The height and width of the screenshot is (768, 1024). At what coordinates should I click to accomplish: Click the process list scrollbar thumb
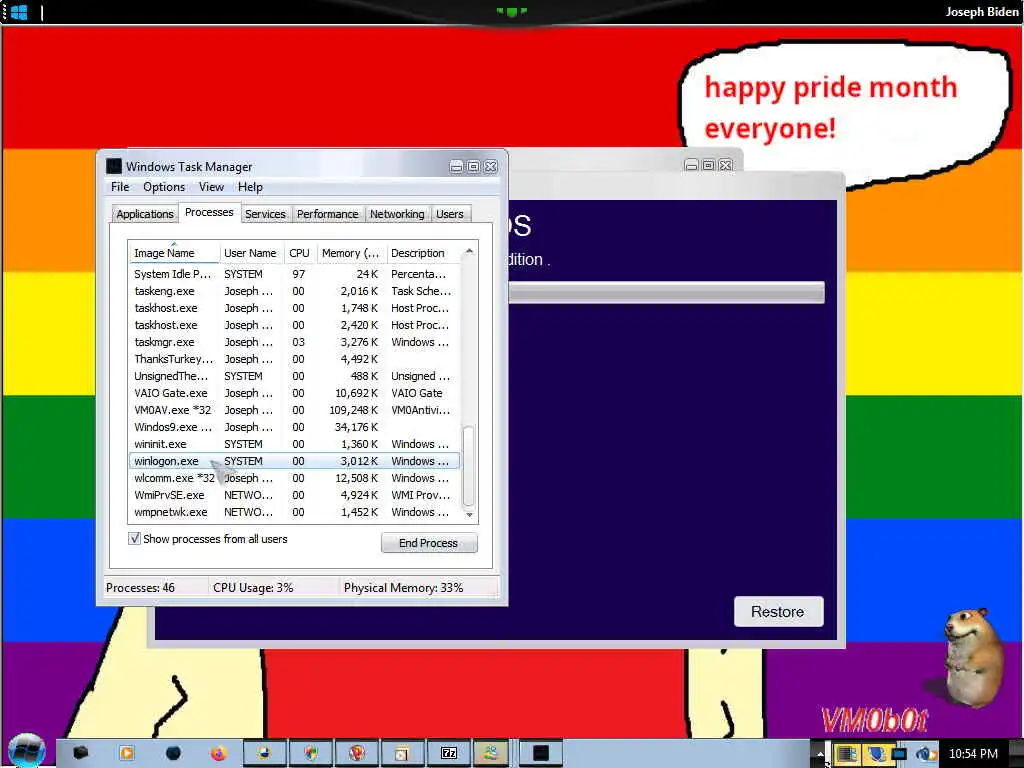point(468,465)
